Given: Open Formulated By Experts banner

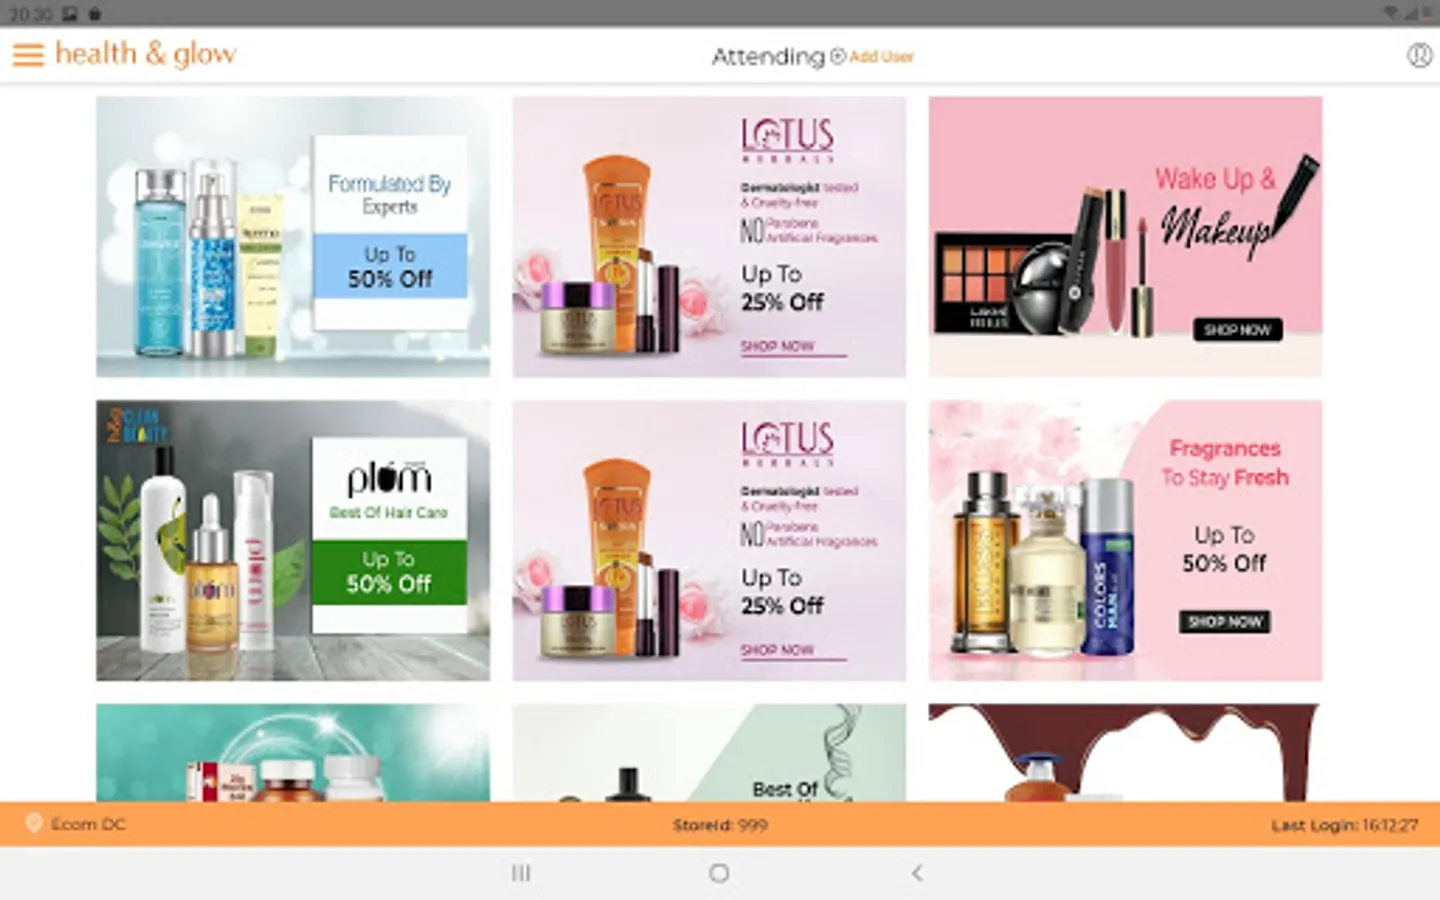Looking at the screenshot, I should [293, 237].
